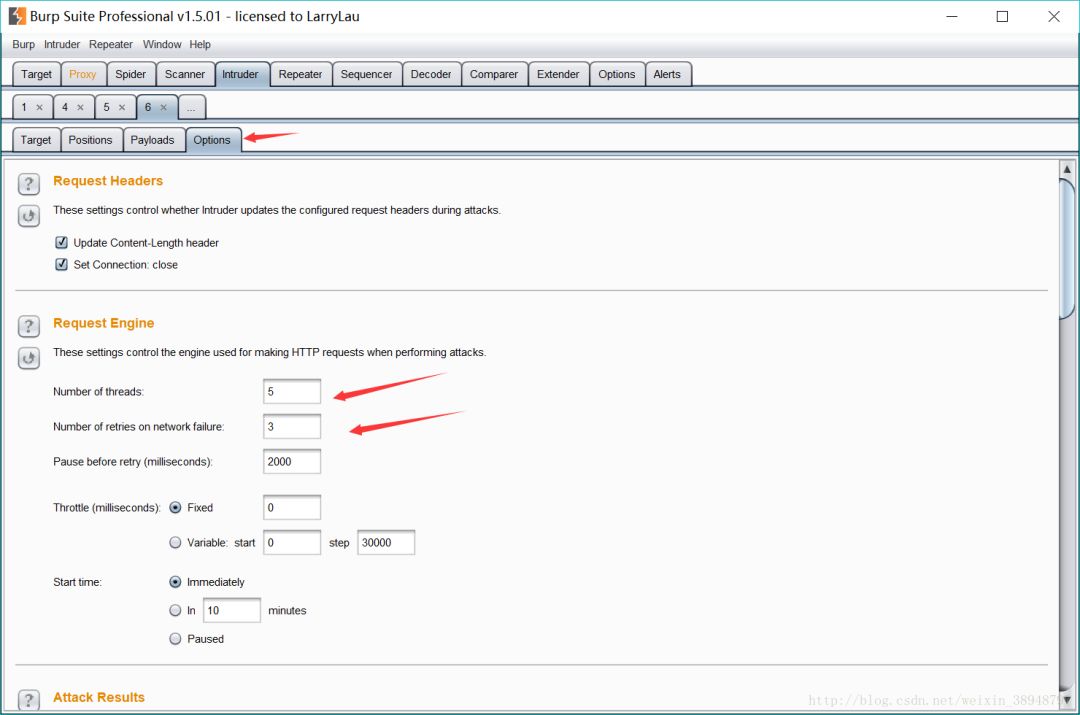The image size is (1080, 715).
Task: Open the top-level Options tab
Action: (616, 74)
